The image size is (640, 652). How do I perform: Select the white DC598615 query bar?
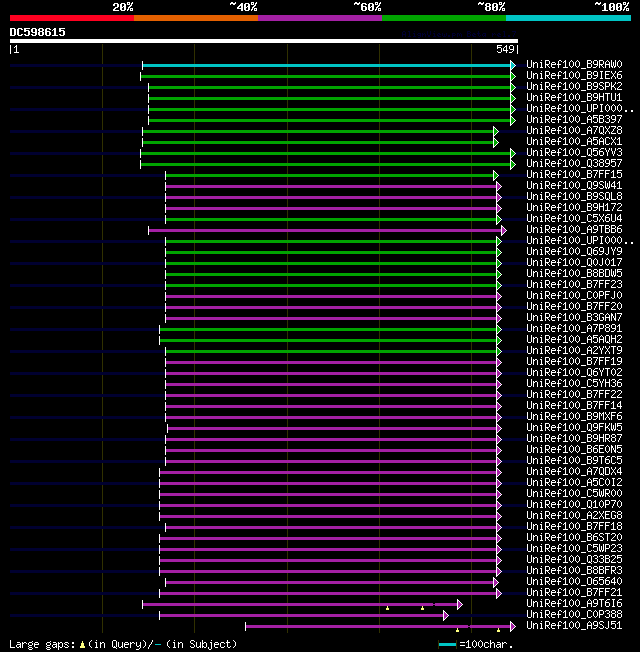point(264,41)
